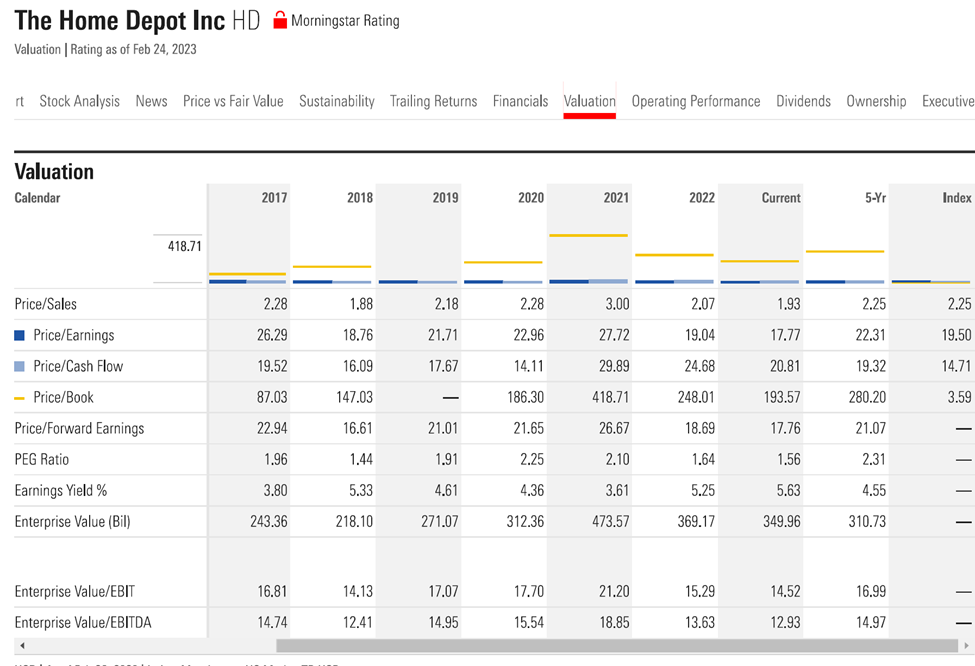Click the Enterprise Value (Bil) row label
The height and width of the screenshot is (666, 975).
click(x=73, y=522)
